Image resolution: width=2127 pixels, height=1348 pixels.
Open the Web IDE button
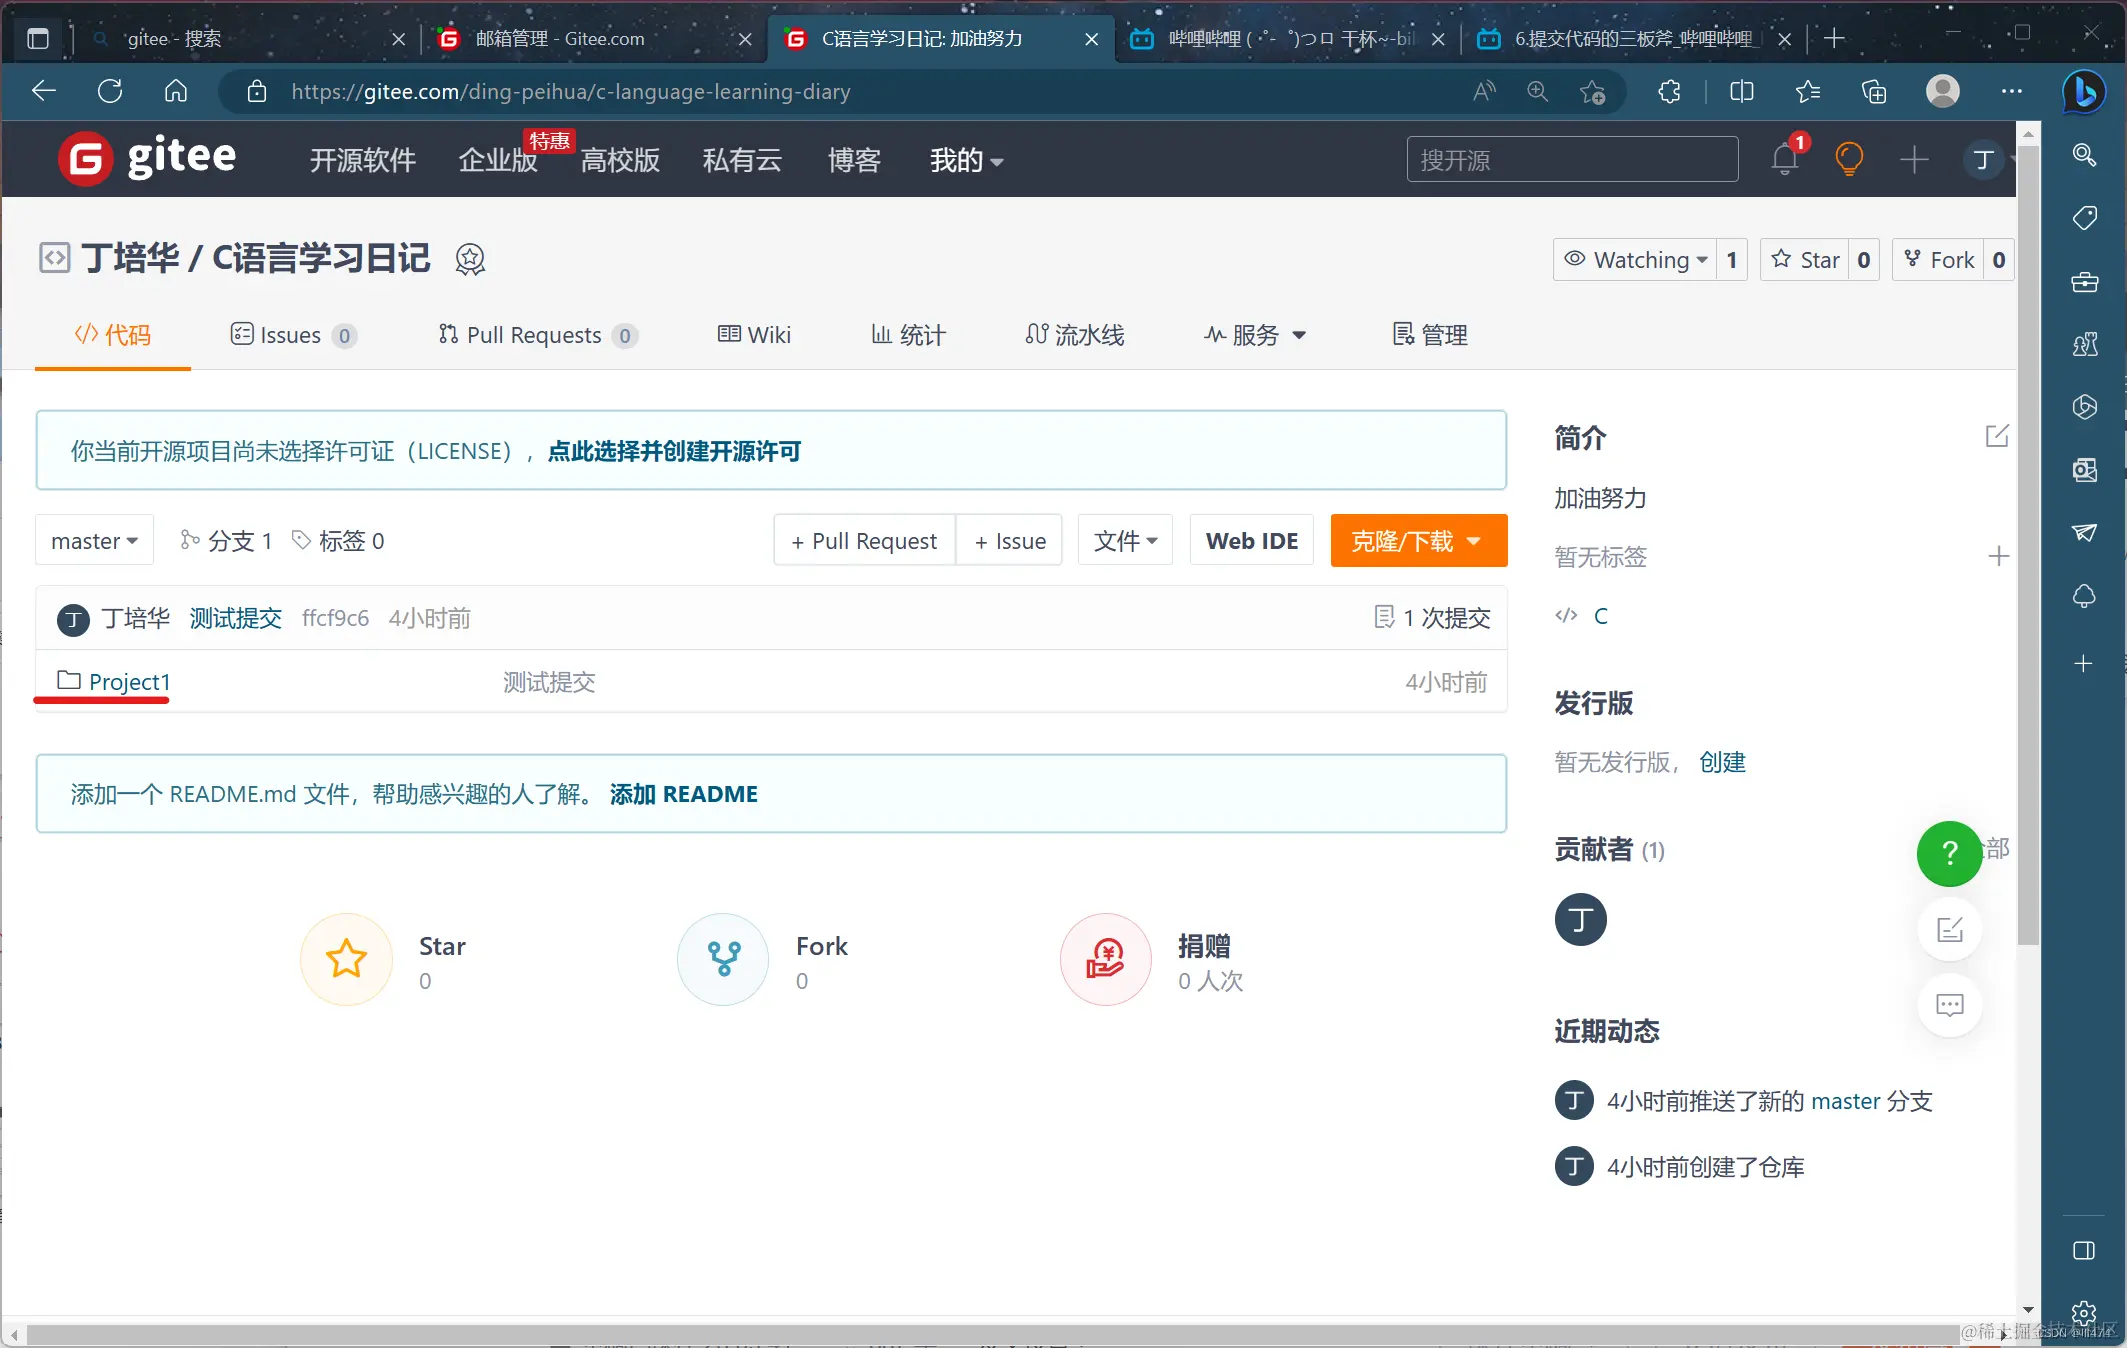click(1251, 541)
